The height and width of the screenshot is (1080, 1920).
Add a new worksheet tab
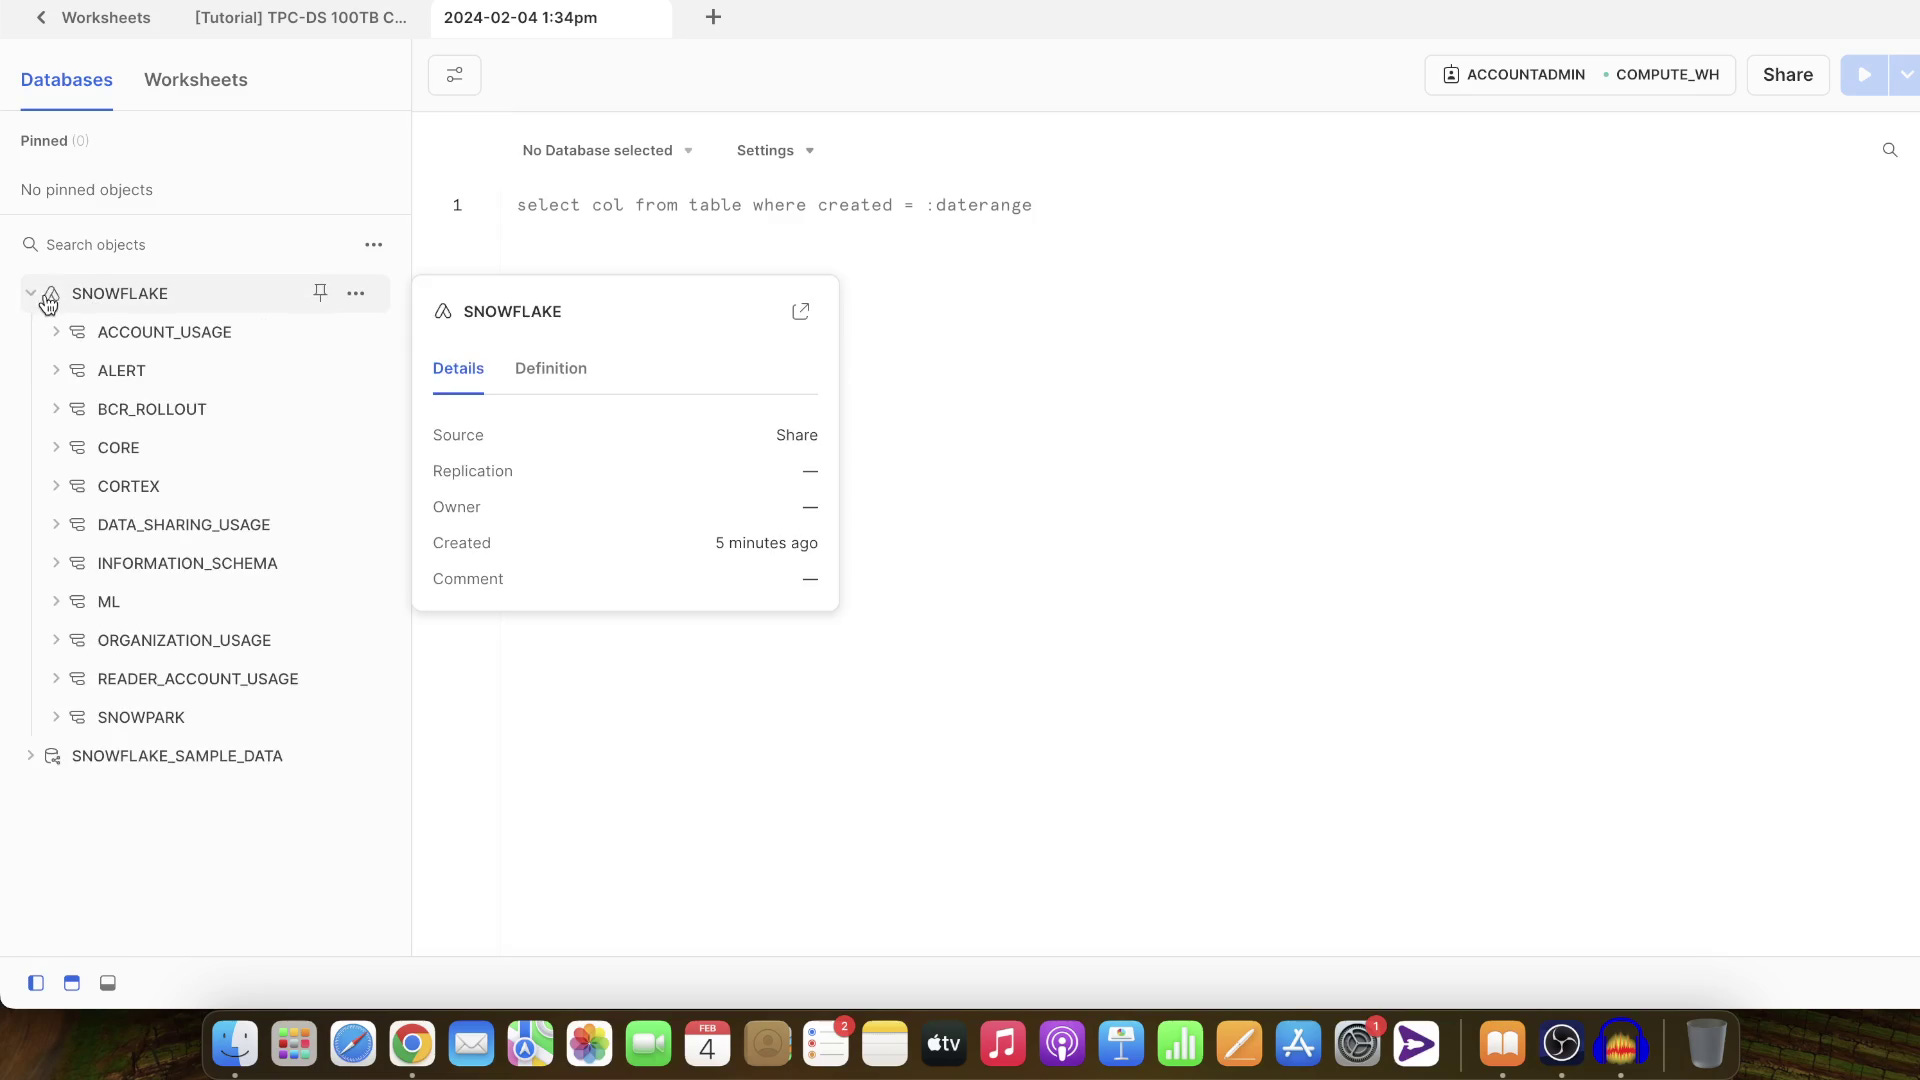(x=713, y=17)
